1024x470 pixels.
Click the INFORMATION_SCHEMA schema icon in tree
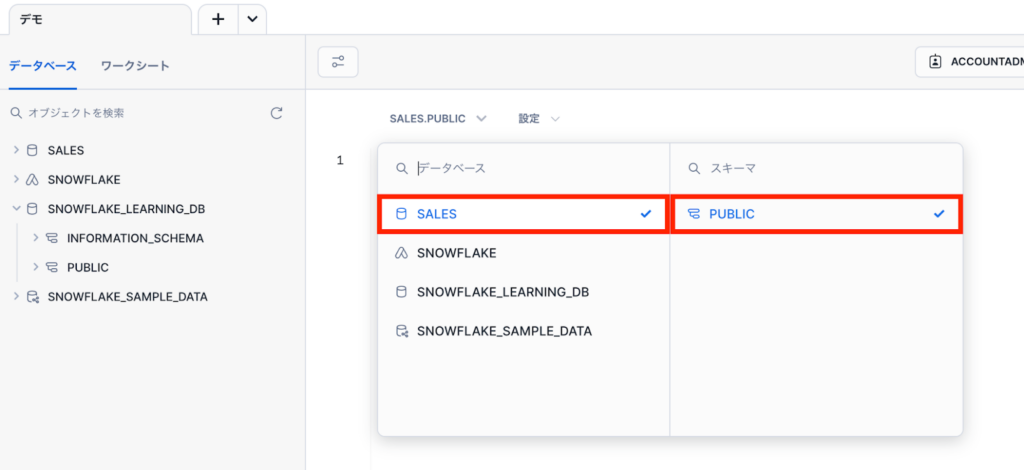52,239
